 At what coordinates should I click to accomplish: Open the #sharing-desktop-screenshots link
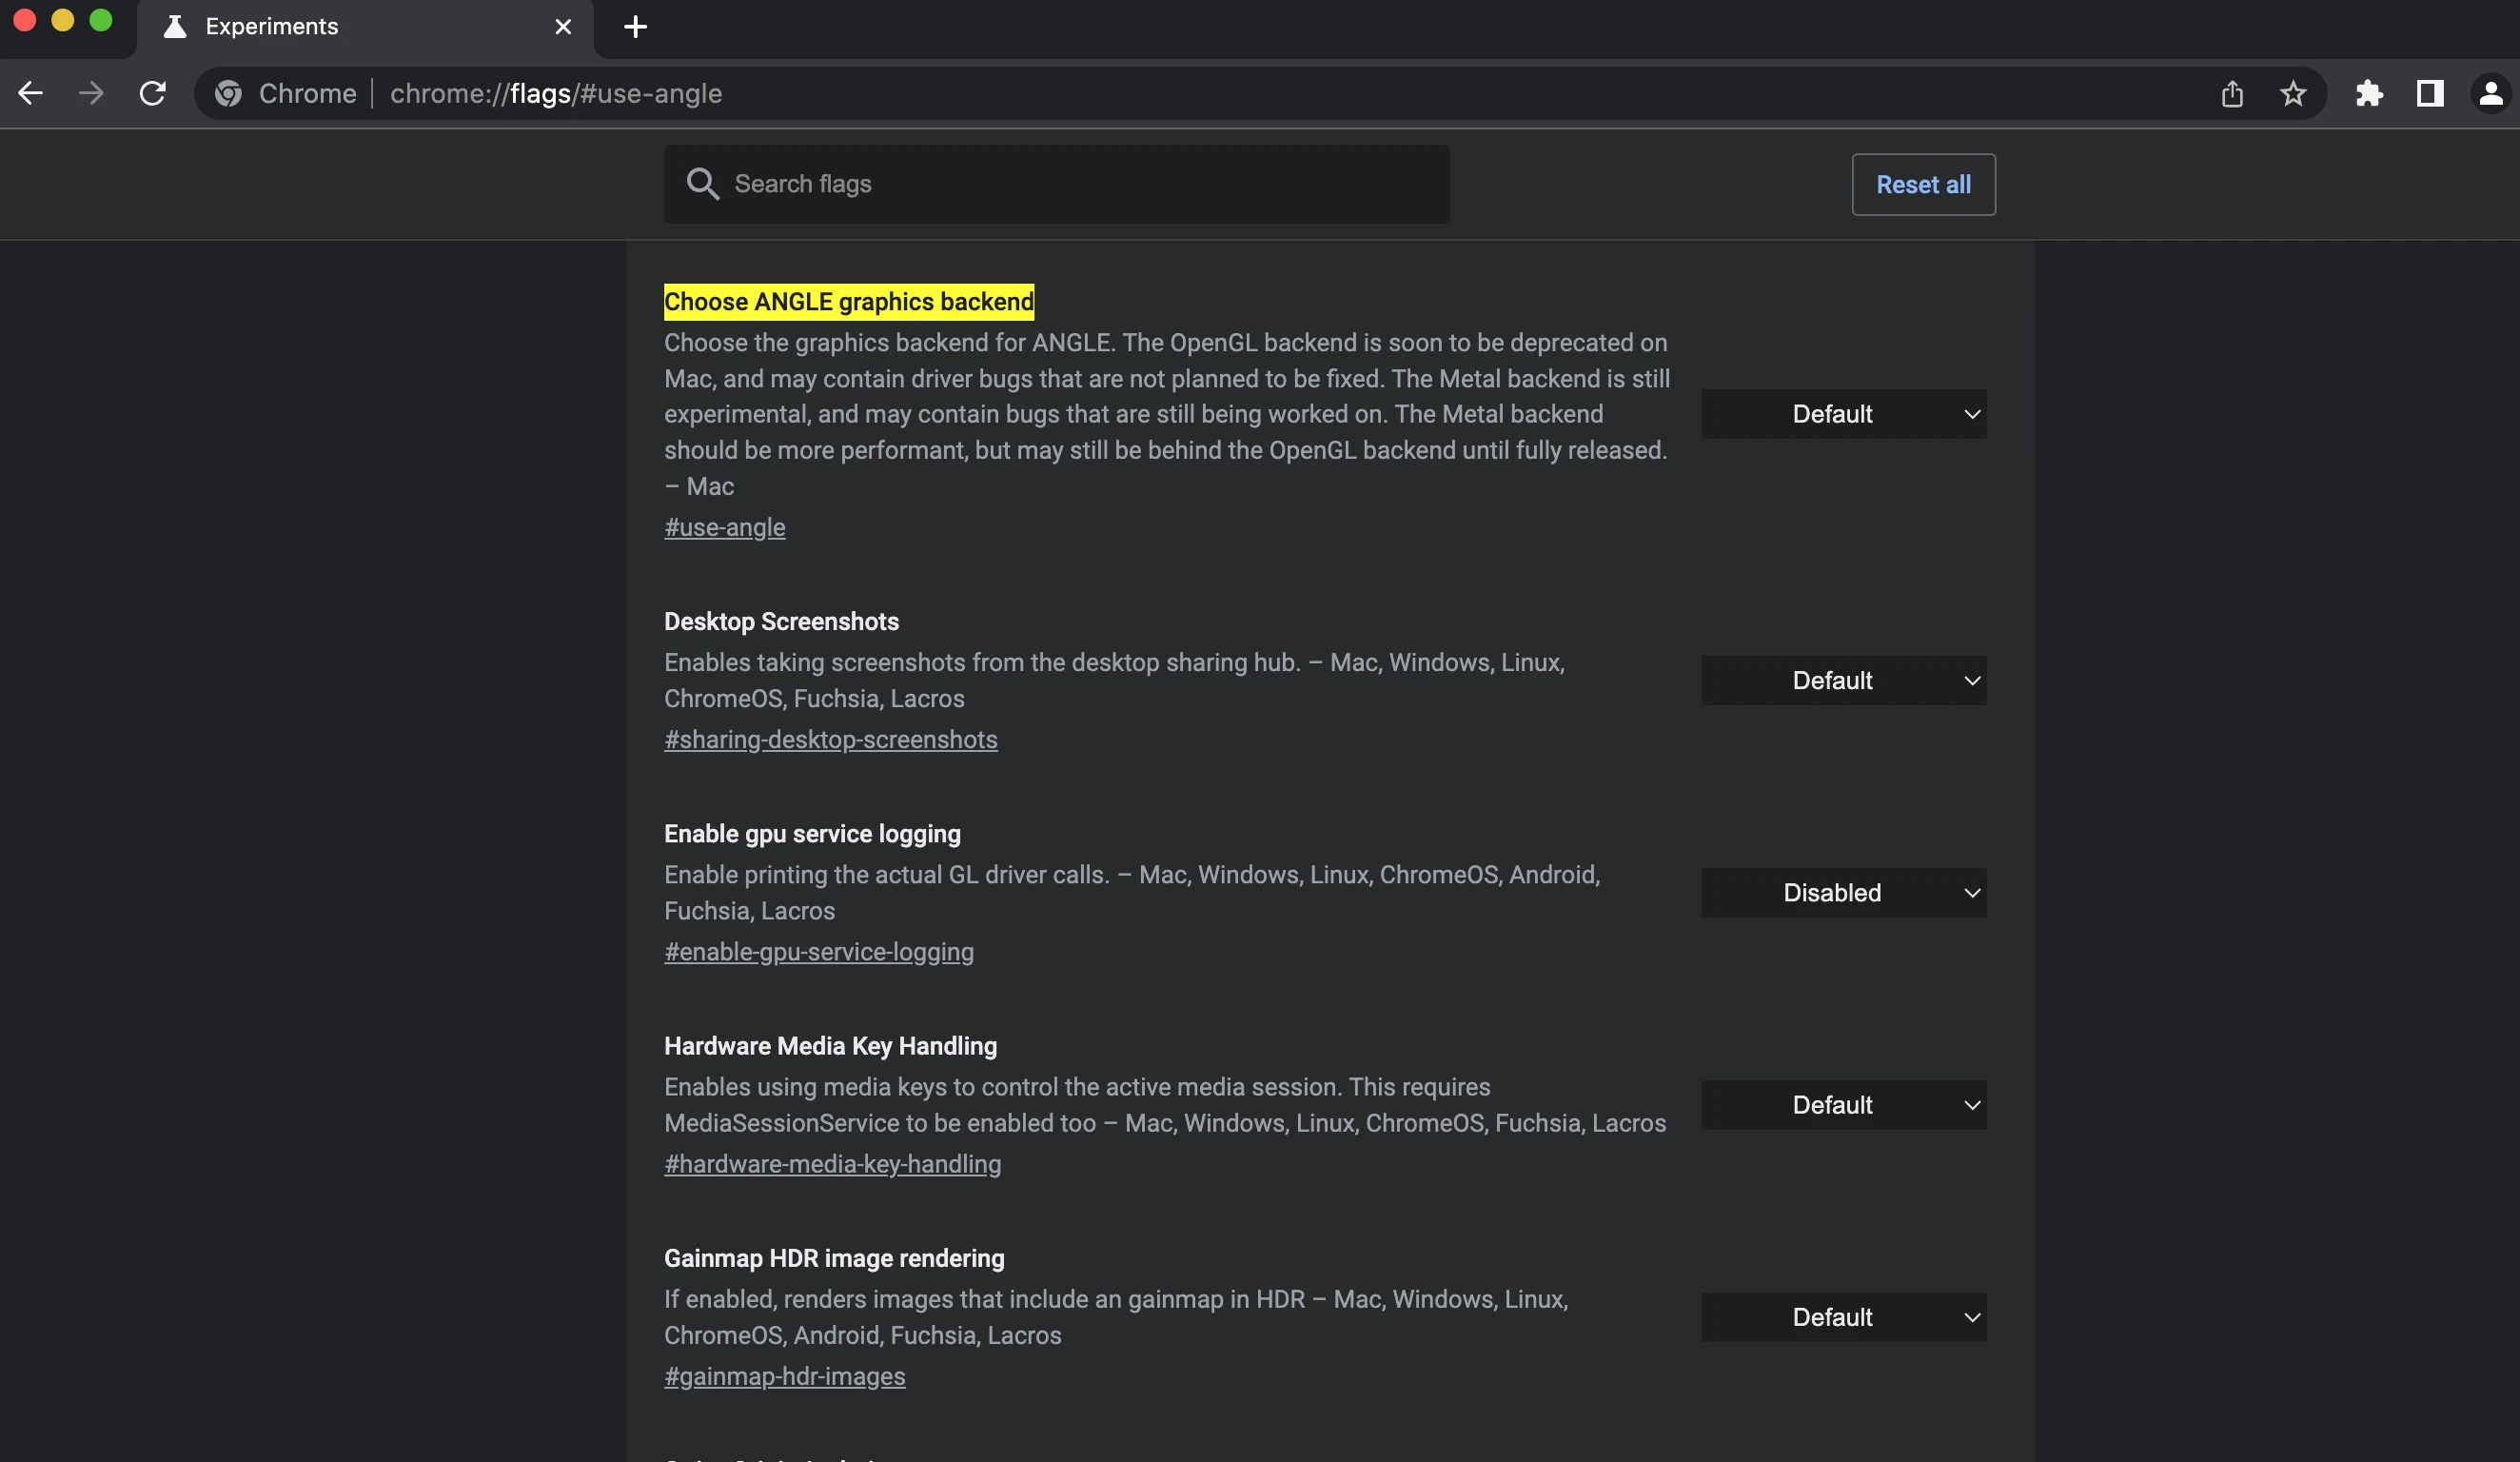tap(830, 740)
